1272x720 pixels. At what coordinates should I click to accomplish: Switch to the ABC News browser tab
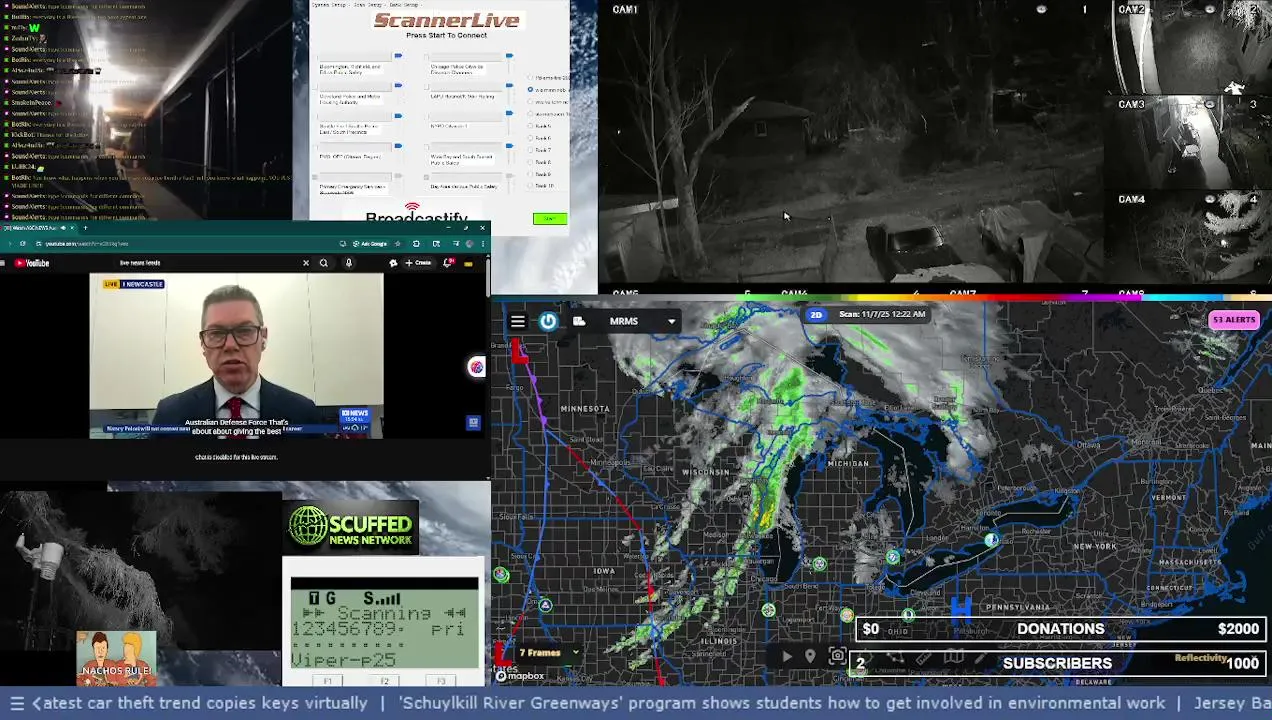pos(33,228)
